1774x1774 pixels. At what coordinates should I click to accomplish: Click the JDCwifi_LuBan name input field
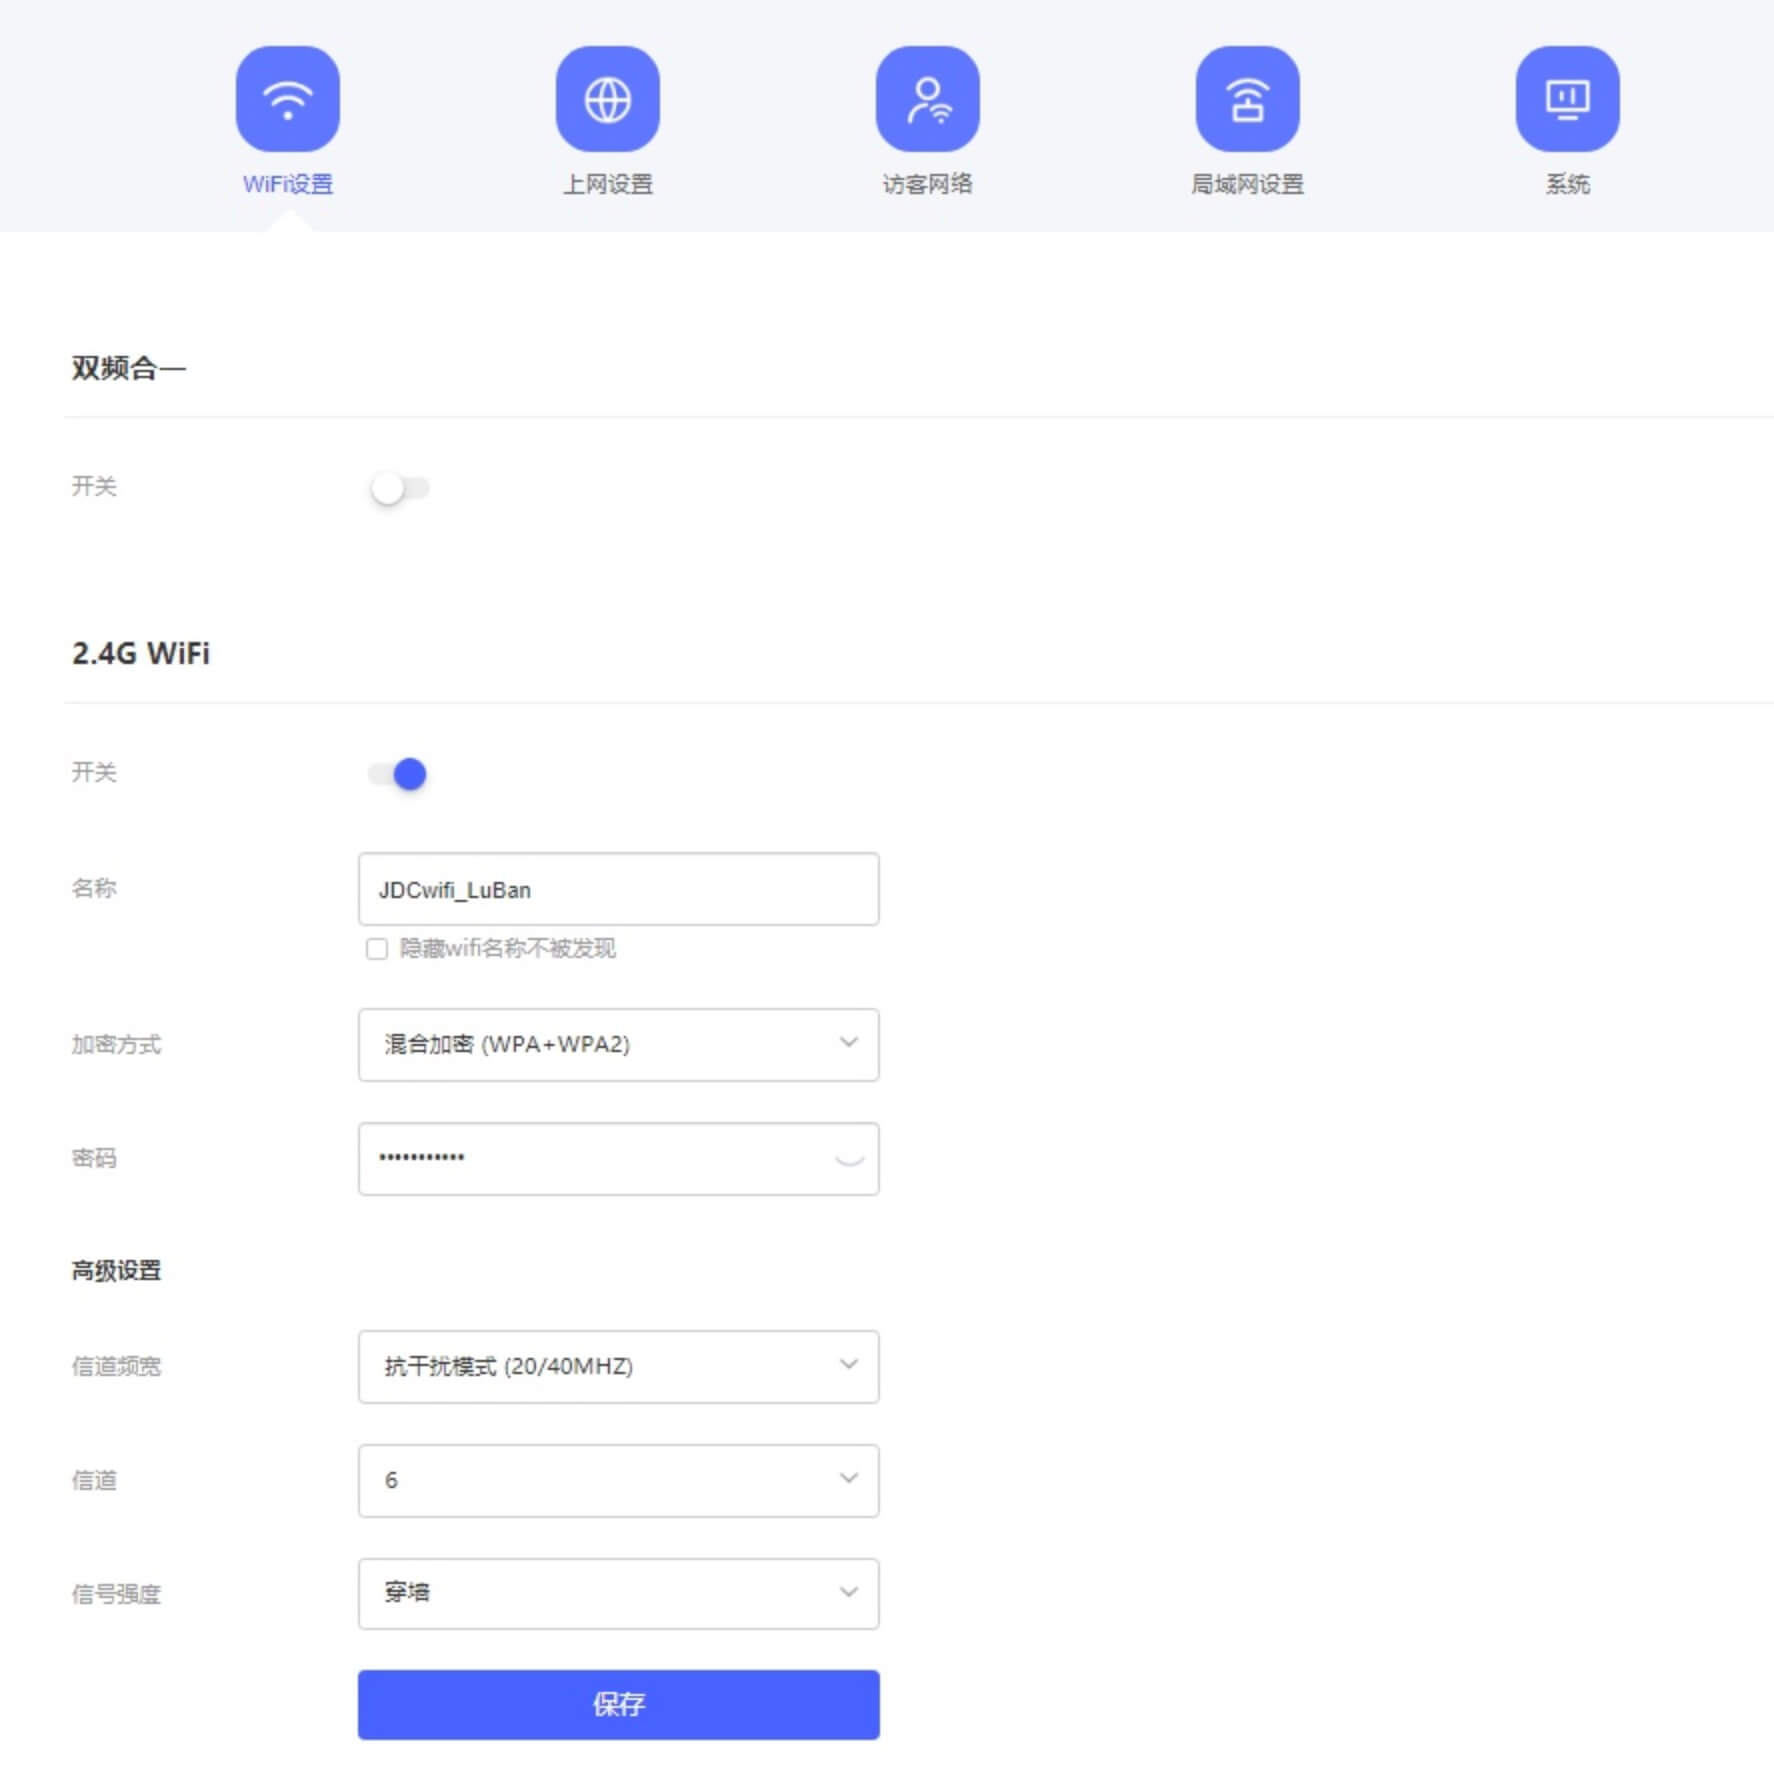(x=618, y=889)
